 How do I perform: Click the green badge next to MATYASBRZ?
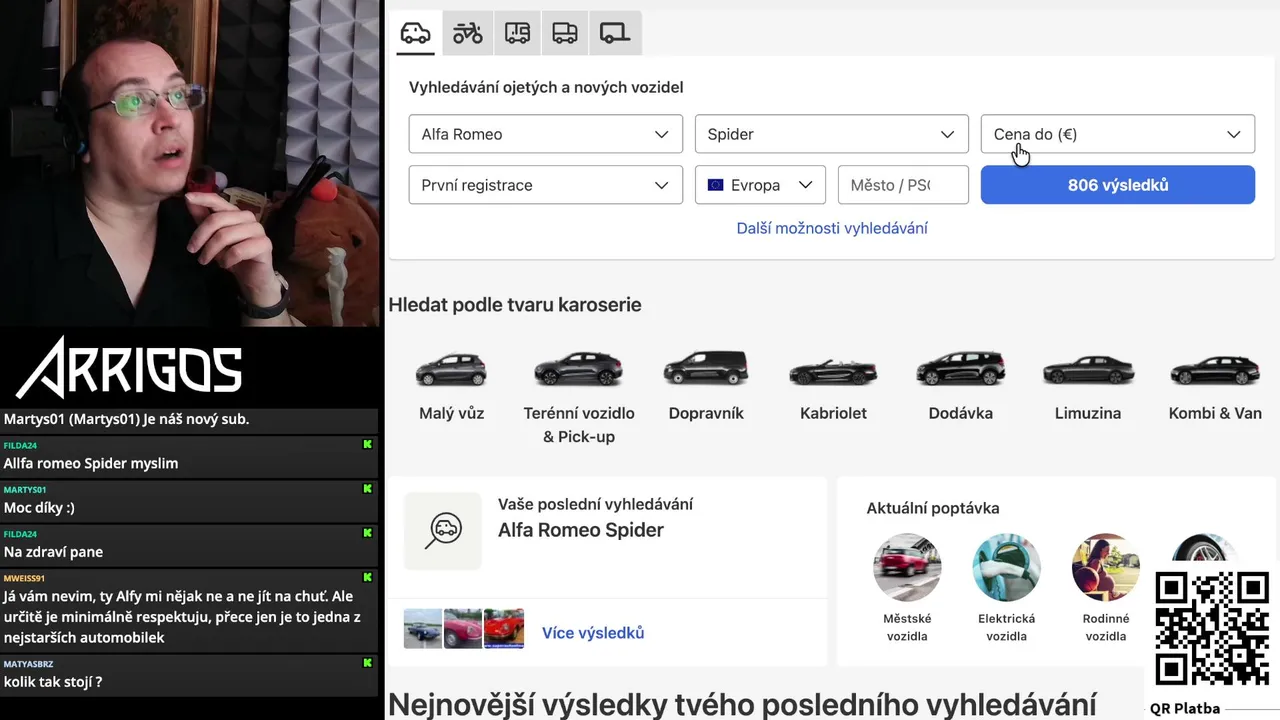point(367,662)
